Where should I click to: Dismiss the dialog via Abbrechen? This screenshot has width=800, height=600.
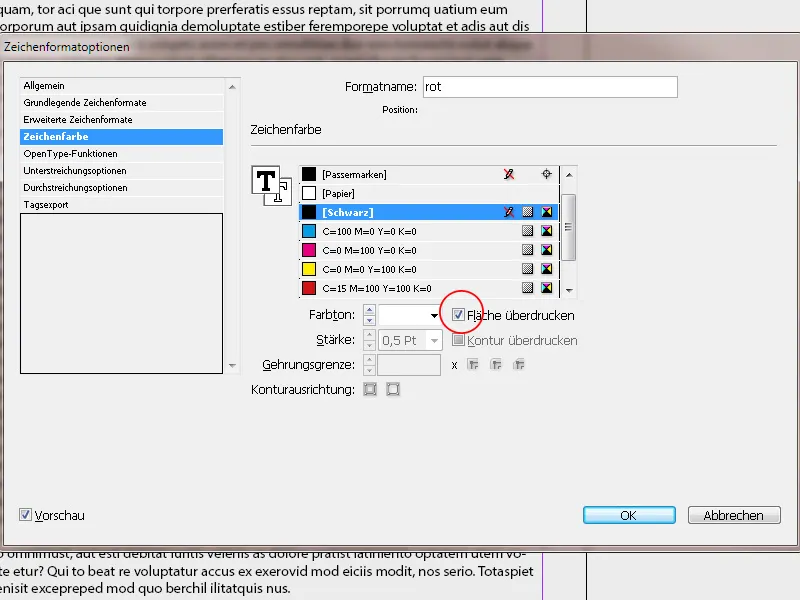pyautogui.click(x=734, y=514)
